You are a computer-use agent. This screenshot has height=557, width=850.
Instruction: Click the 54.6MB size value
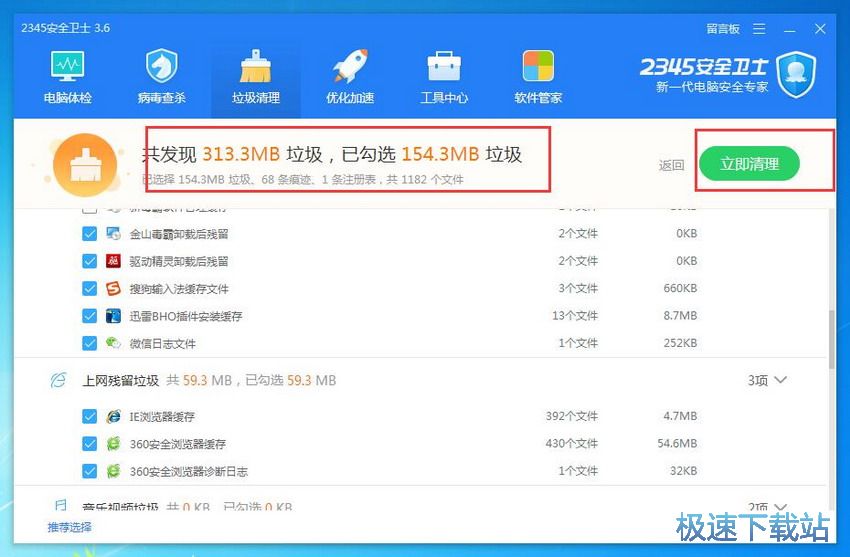tap(677, 444)
